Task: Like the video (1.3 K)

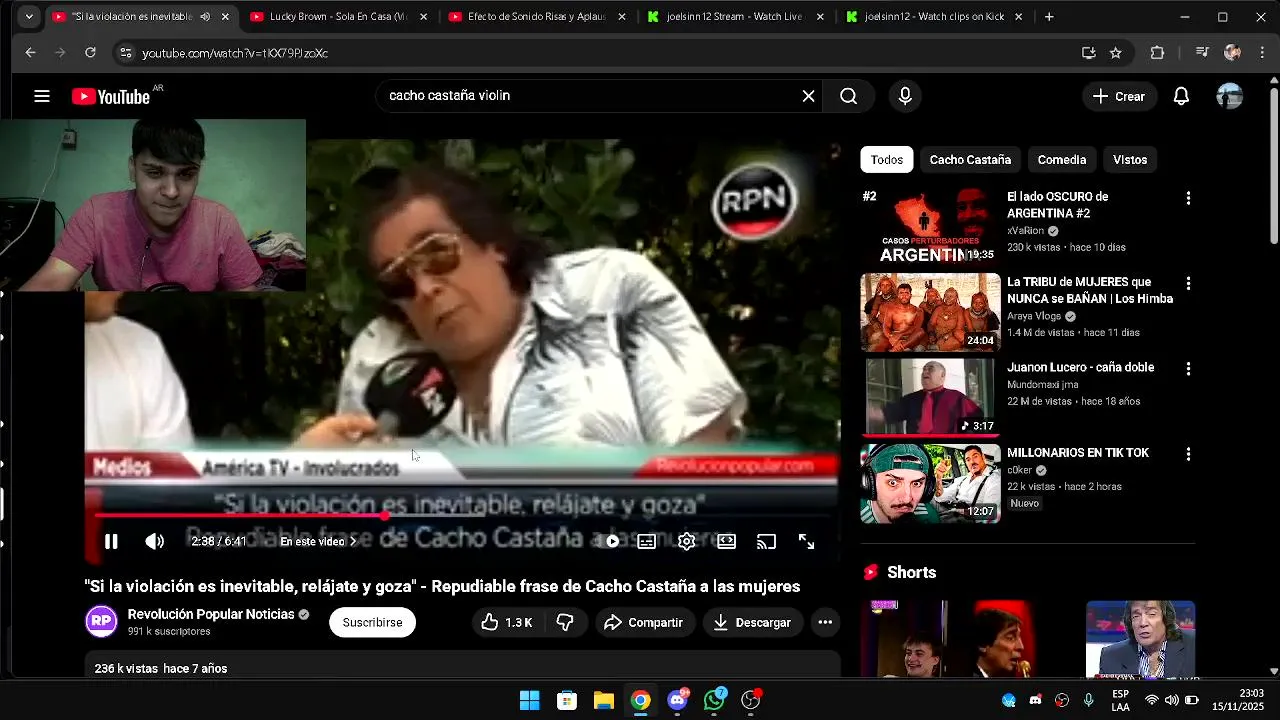Action: tap(507, 622)
